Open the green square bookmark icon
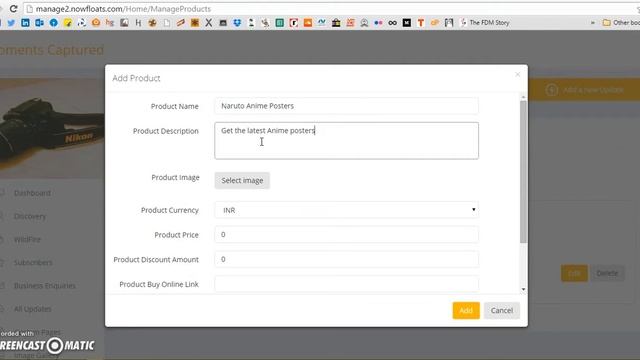Viewport: 640px width, 360px height. pos(280,23)
